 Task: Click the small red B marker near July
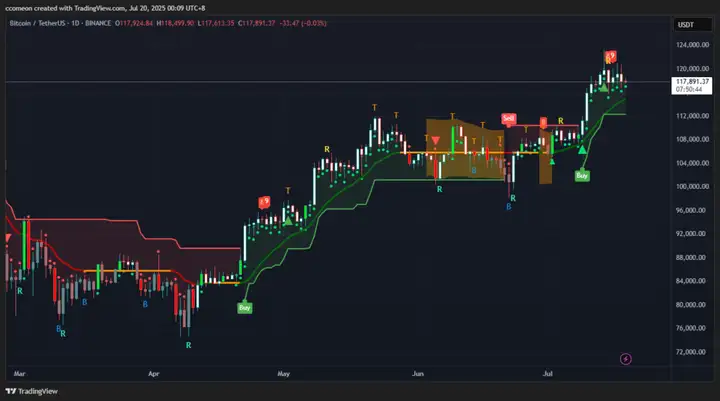pyautogui.click(x=543, y=122)
